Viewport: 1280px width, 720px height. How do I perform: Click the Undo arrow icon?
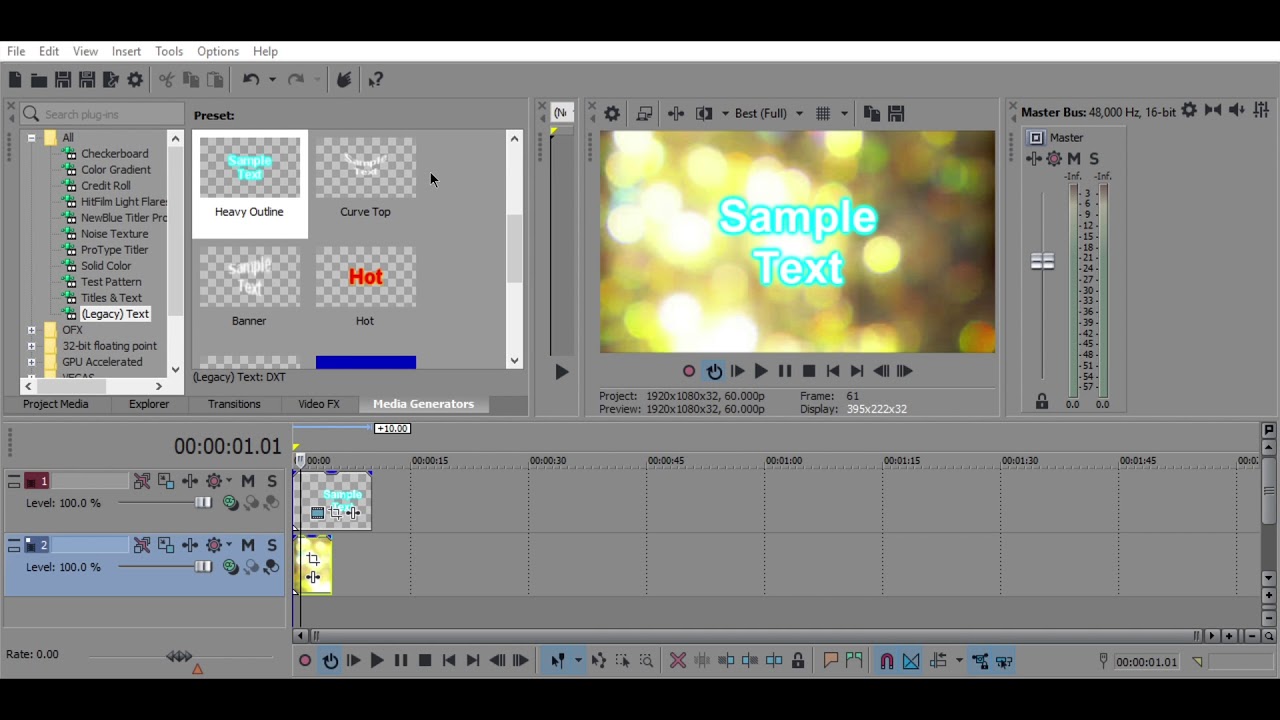(x=251, y=80)
